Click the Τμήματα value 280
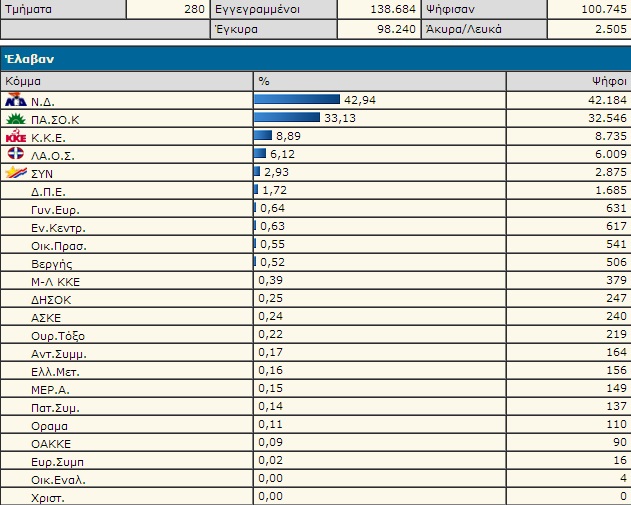The image size is (631, 505). (x=194, y=9)
